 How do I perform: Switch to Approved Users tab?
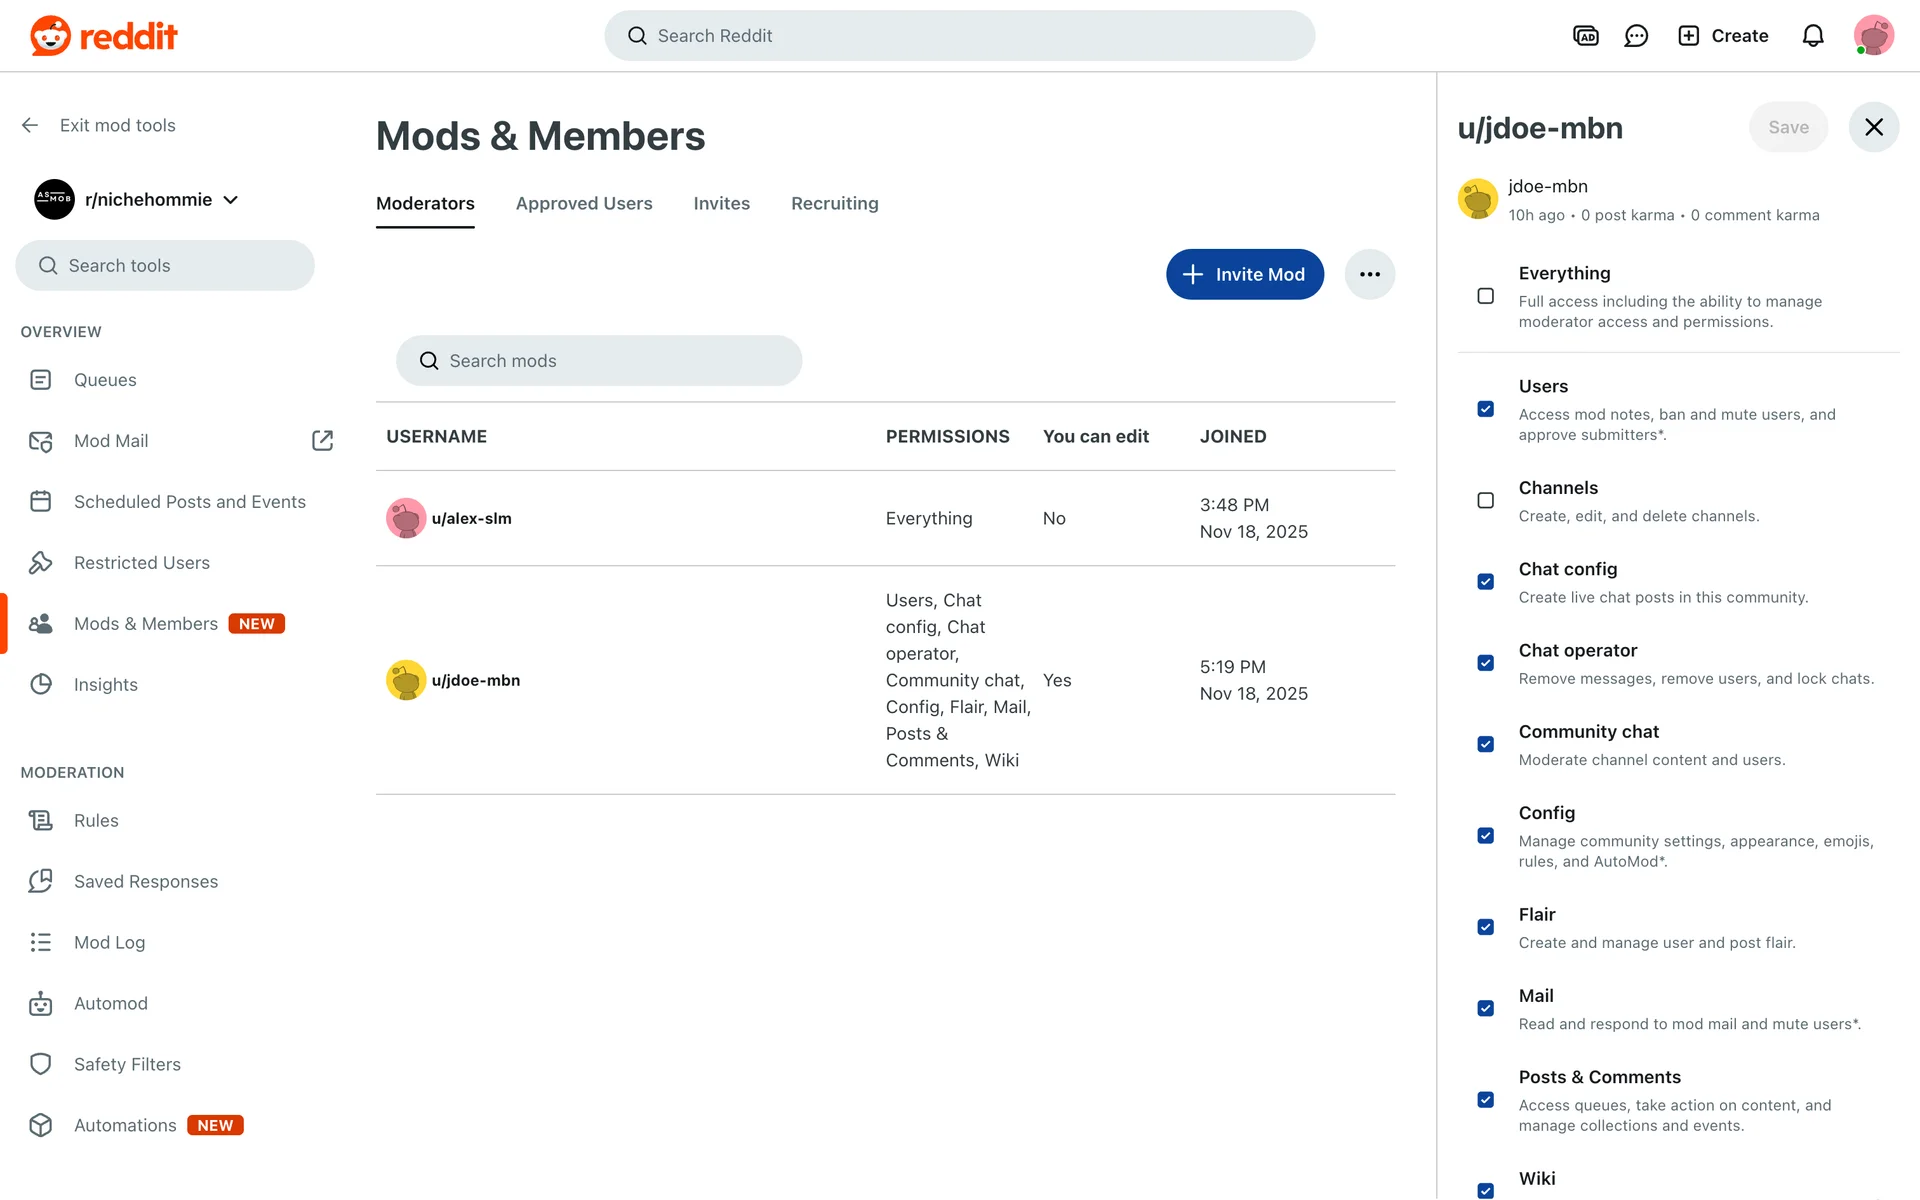point(584,203)
